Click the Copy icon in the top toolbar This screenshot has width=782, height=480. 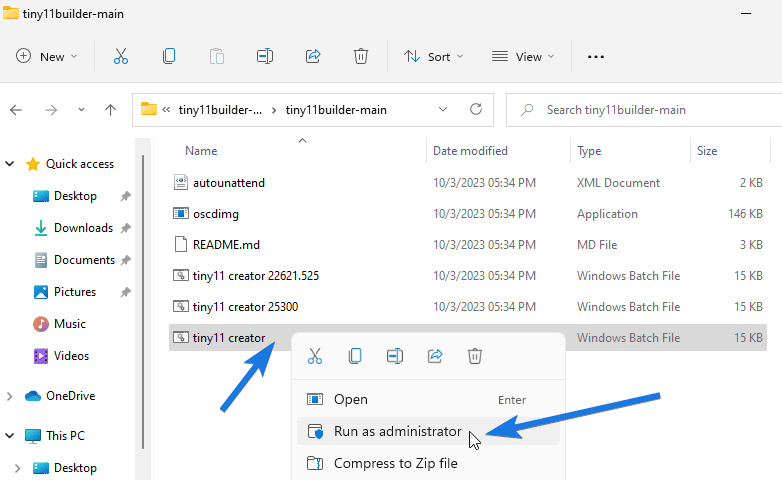169,56
